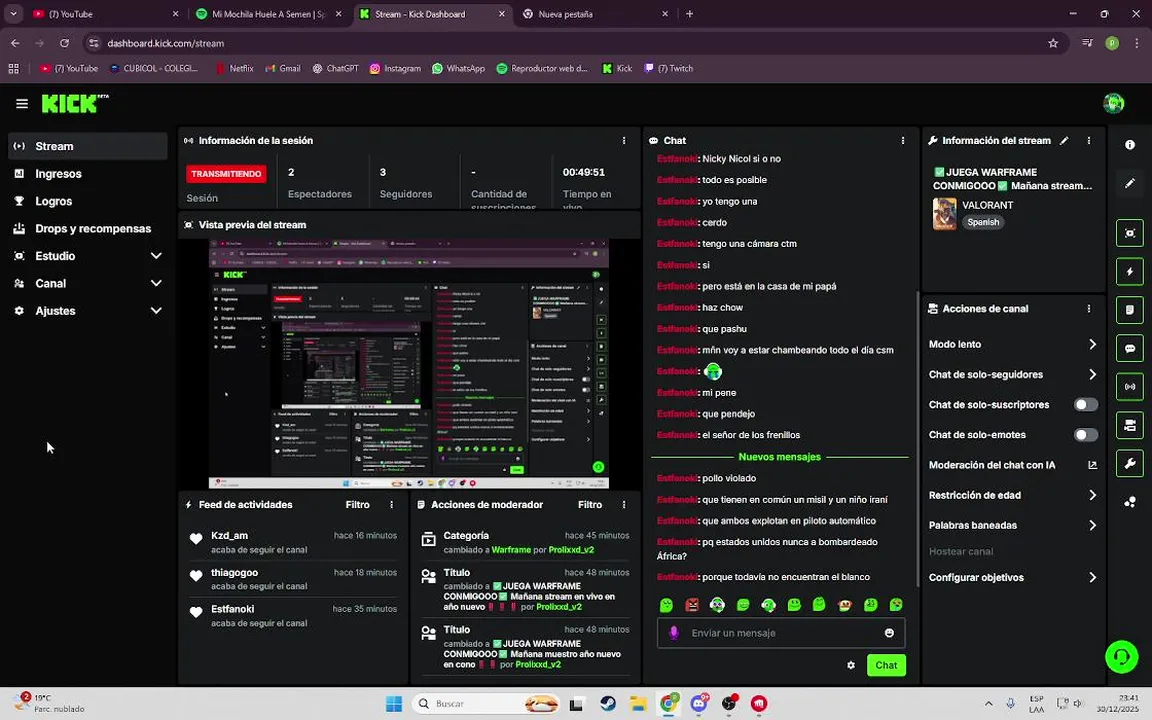
Task: Open the WhatsApp bookmark
Action: pyautogui.click(x=458, y=68)
